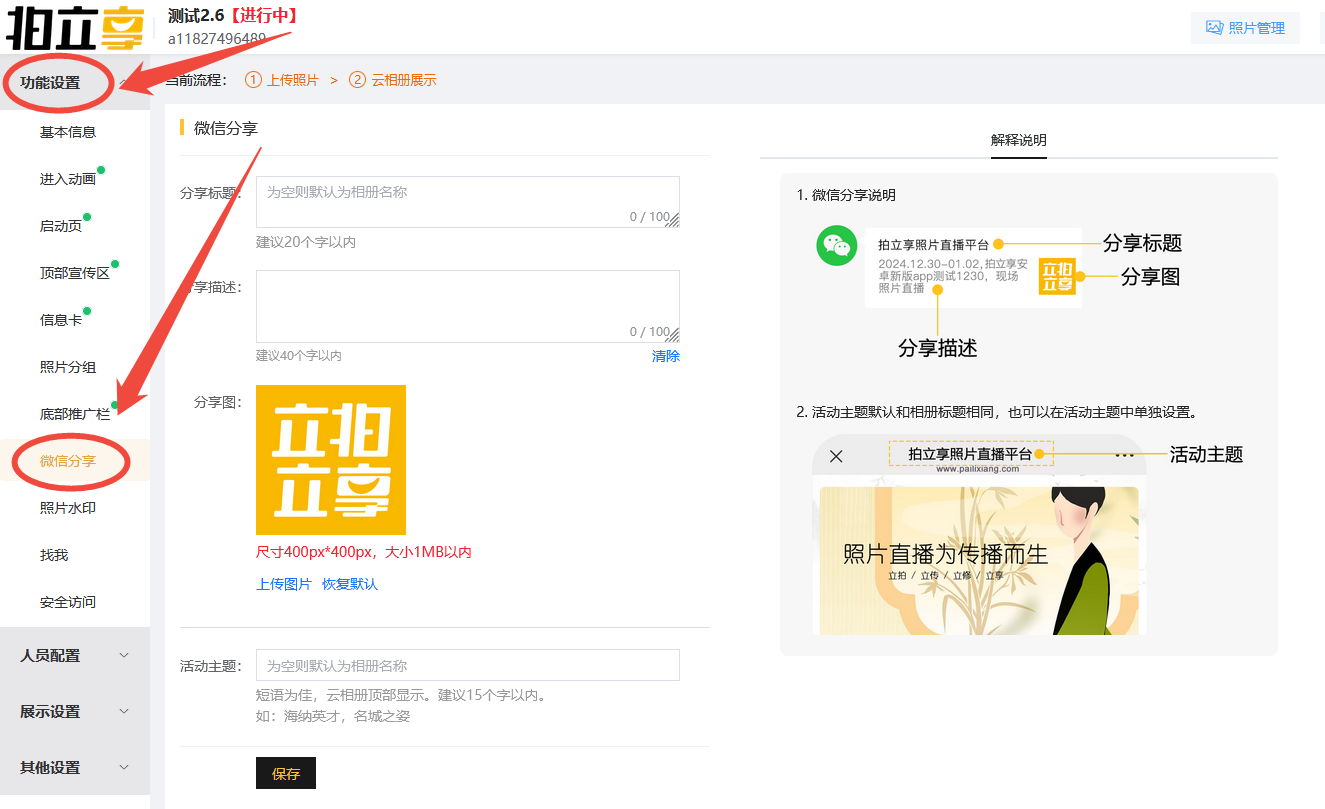Open 基本信息 in the sidebar
The width and height of the screenshot is (1325, 809).
[x=67, y=131]
